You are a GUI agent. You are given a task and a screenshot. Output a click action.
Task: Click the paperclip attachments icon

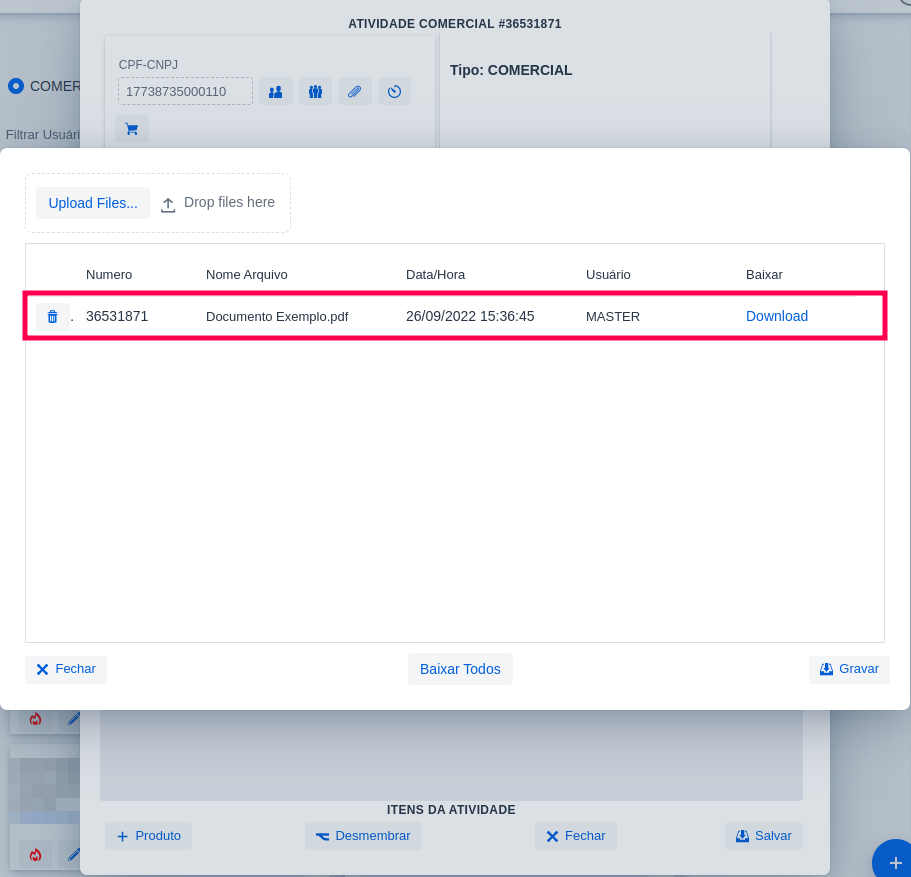pyautogui.click(x=354, y=92)
